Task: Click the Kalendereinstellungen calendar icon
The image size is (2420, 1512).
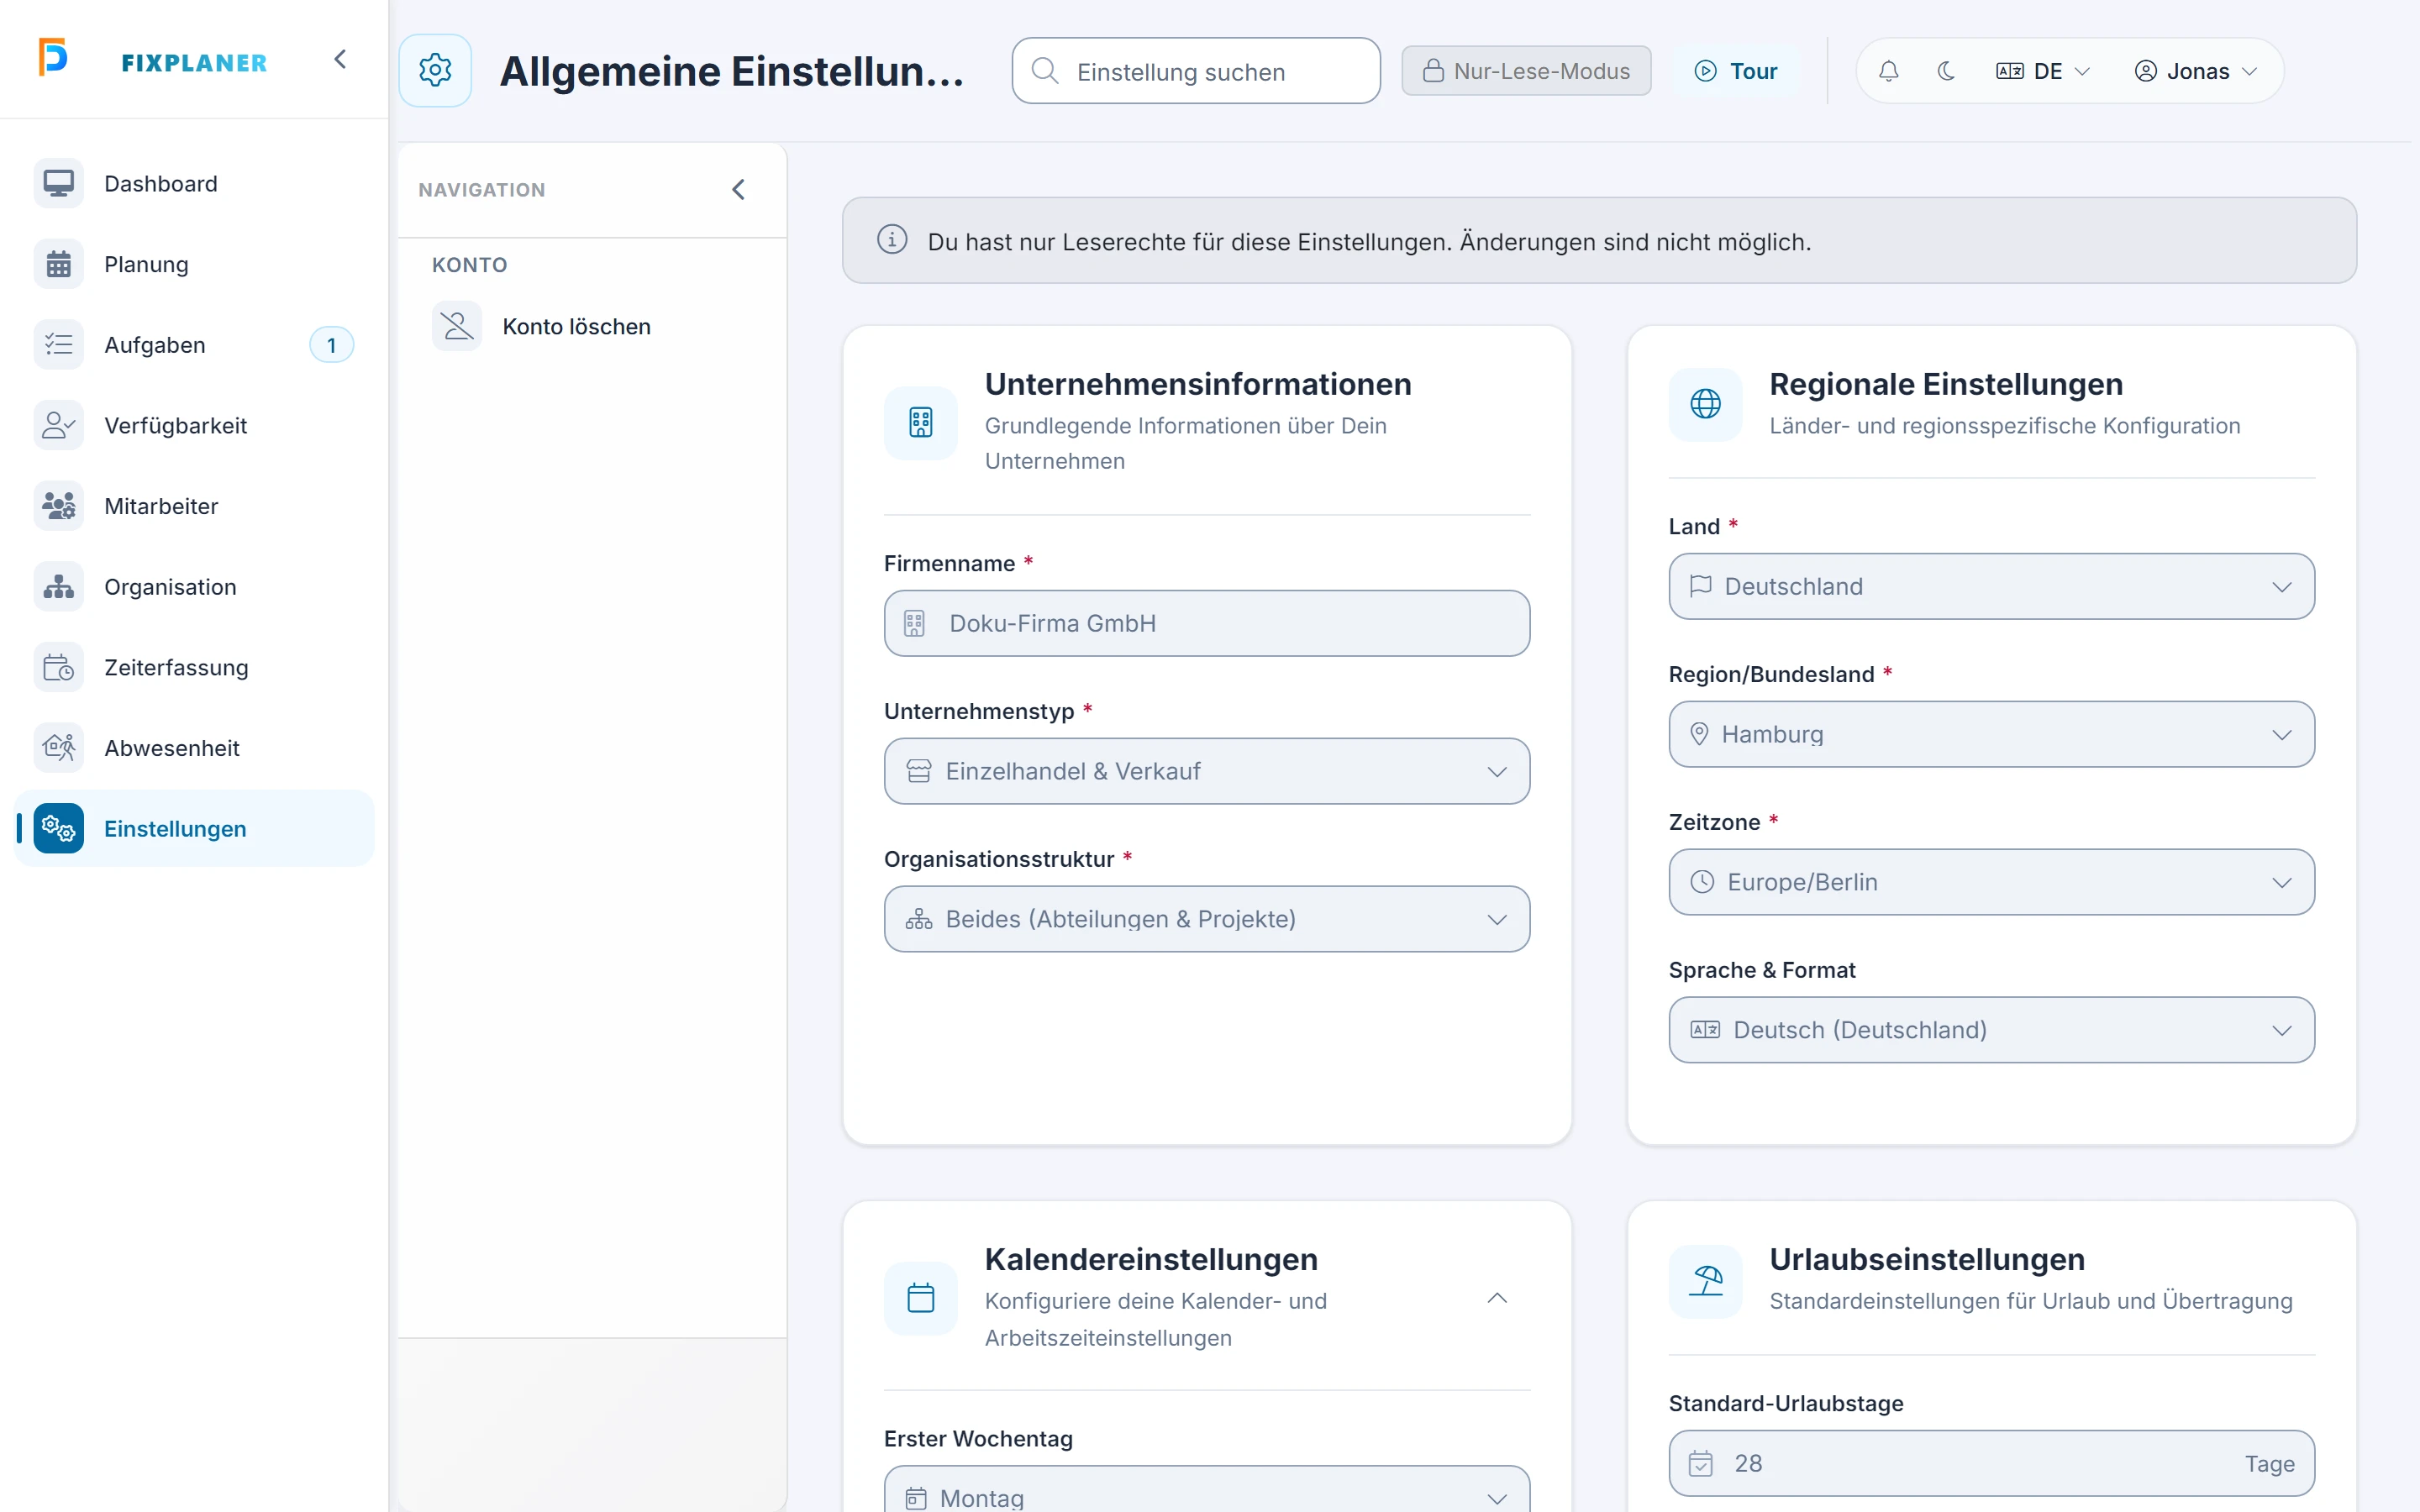Action: click(920, 1298)
